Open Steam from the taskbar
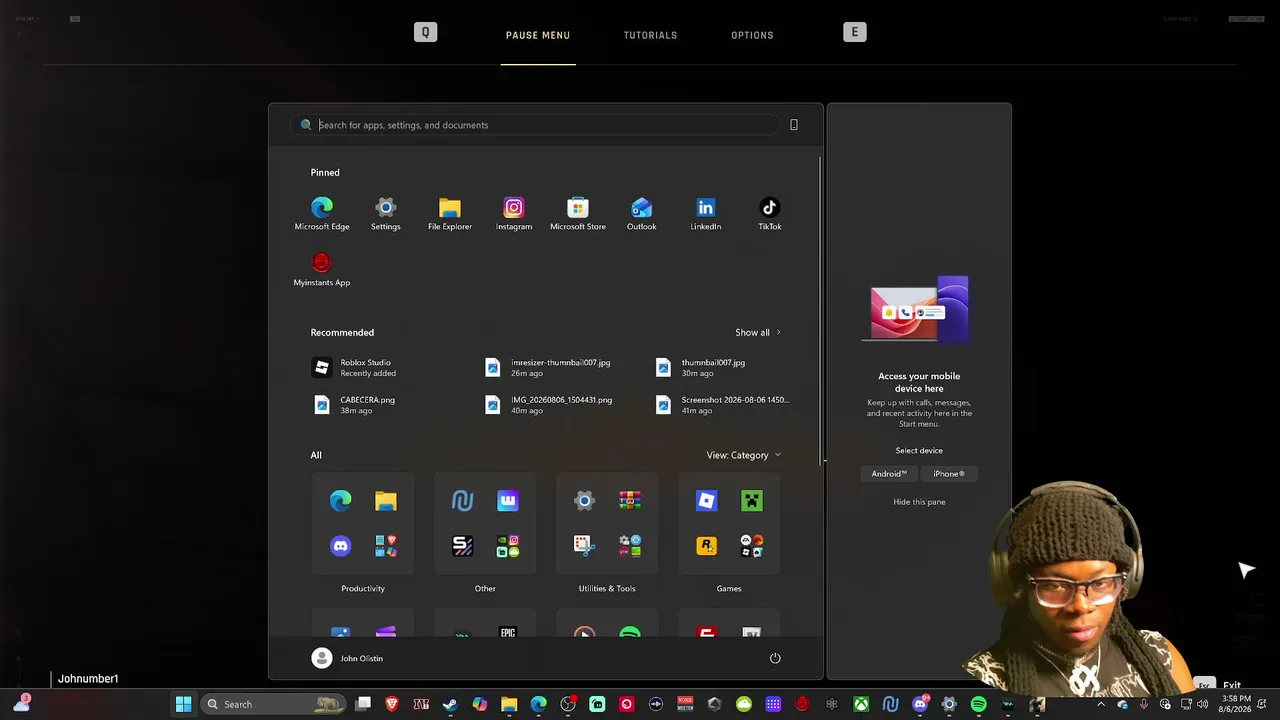 point(451,704)
